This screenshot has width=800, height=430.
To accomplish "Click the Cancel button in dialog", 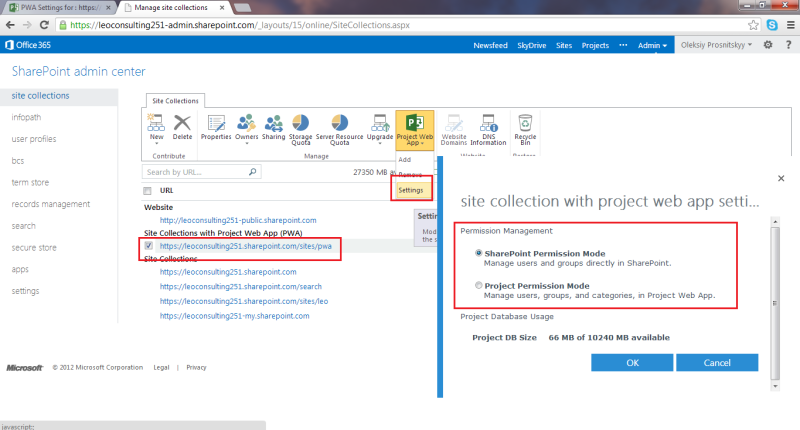I will [717, 363].
